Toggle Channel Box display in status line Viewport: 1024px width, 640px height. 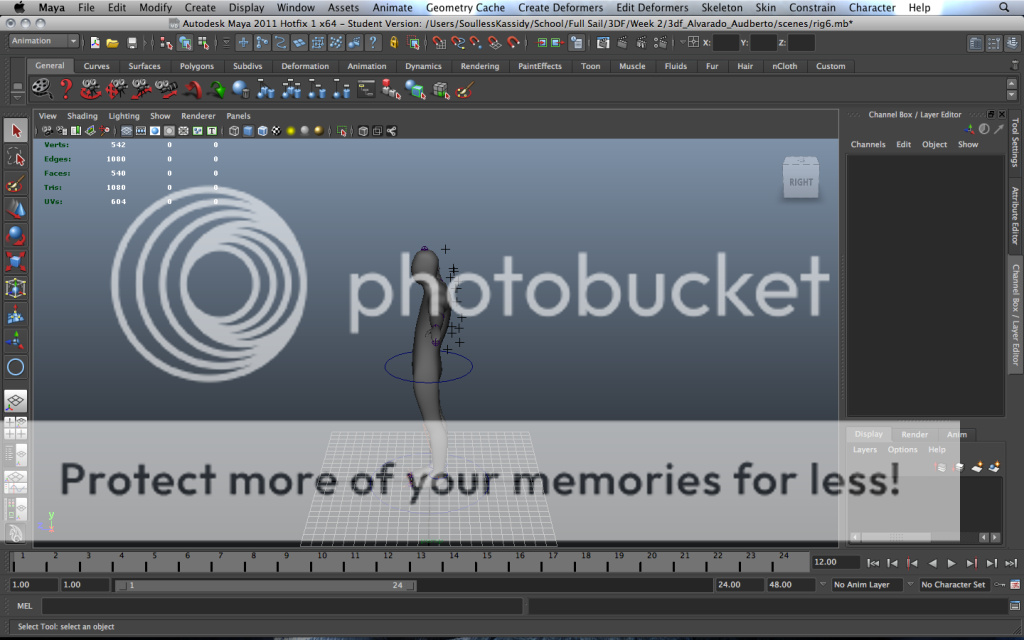[x=1012, y=43]
